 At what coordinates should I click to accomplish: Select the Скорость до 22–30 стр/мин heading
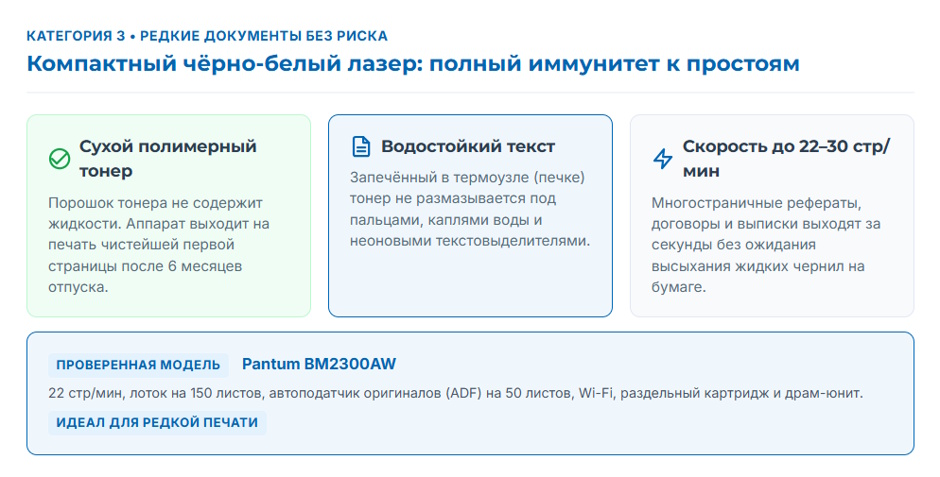point(787,159)
